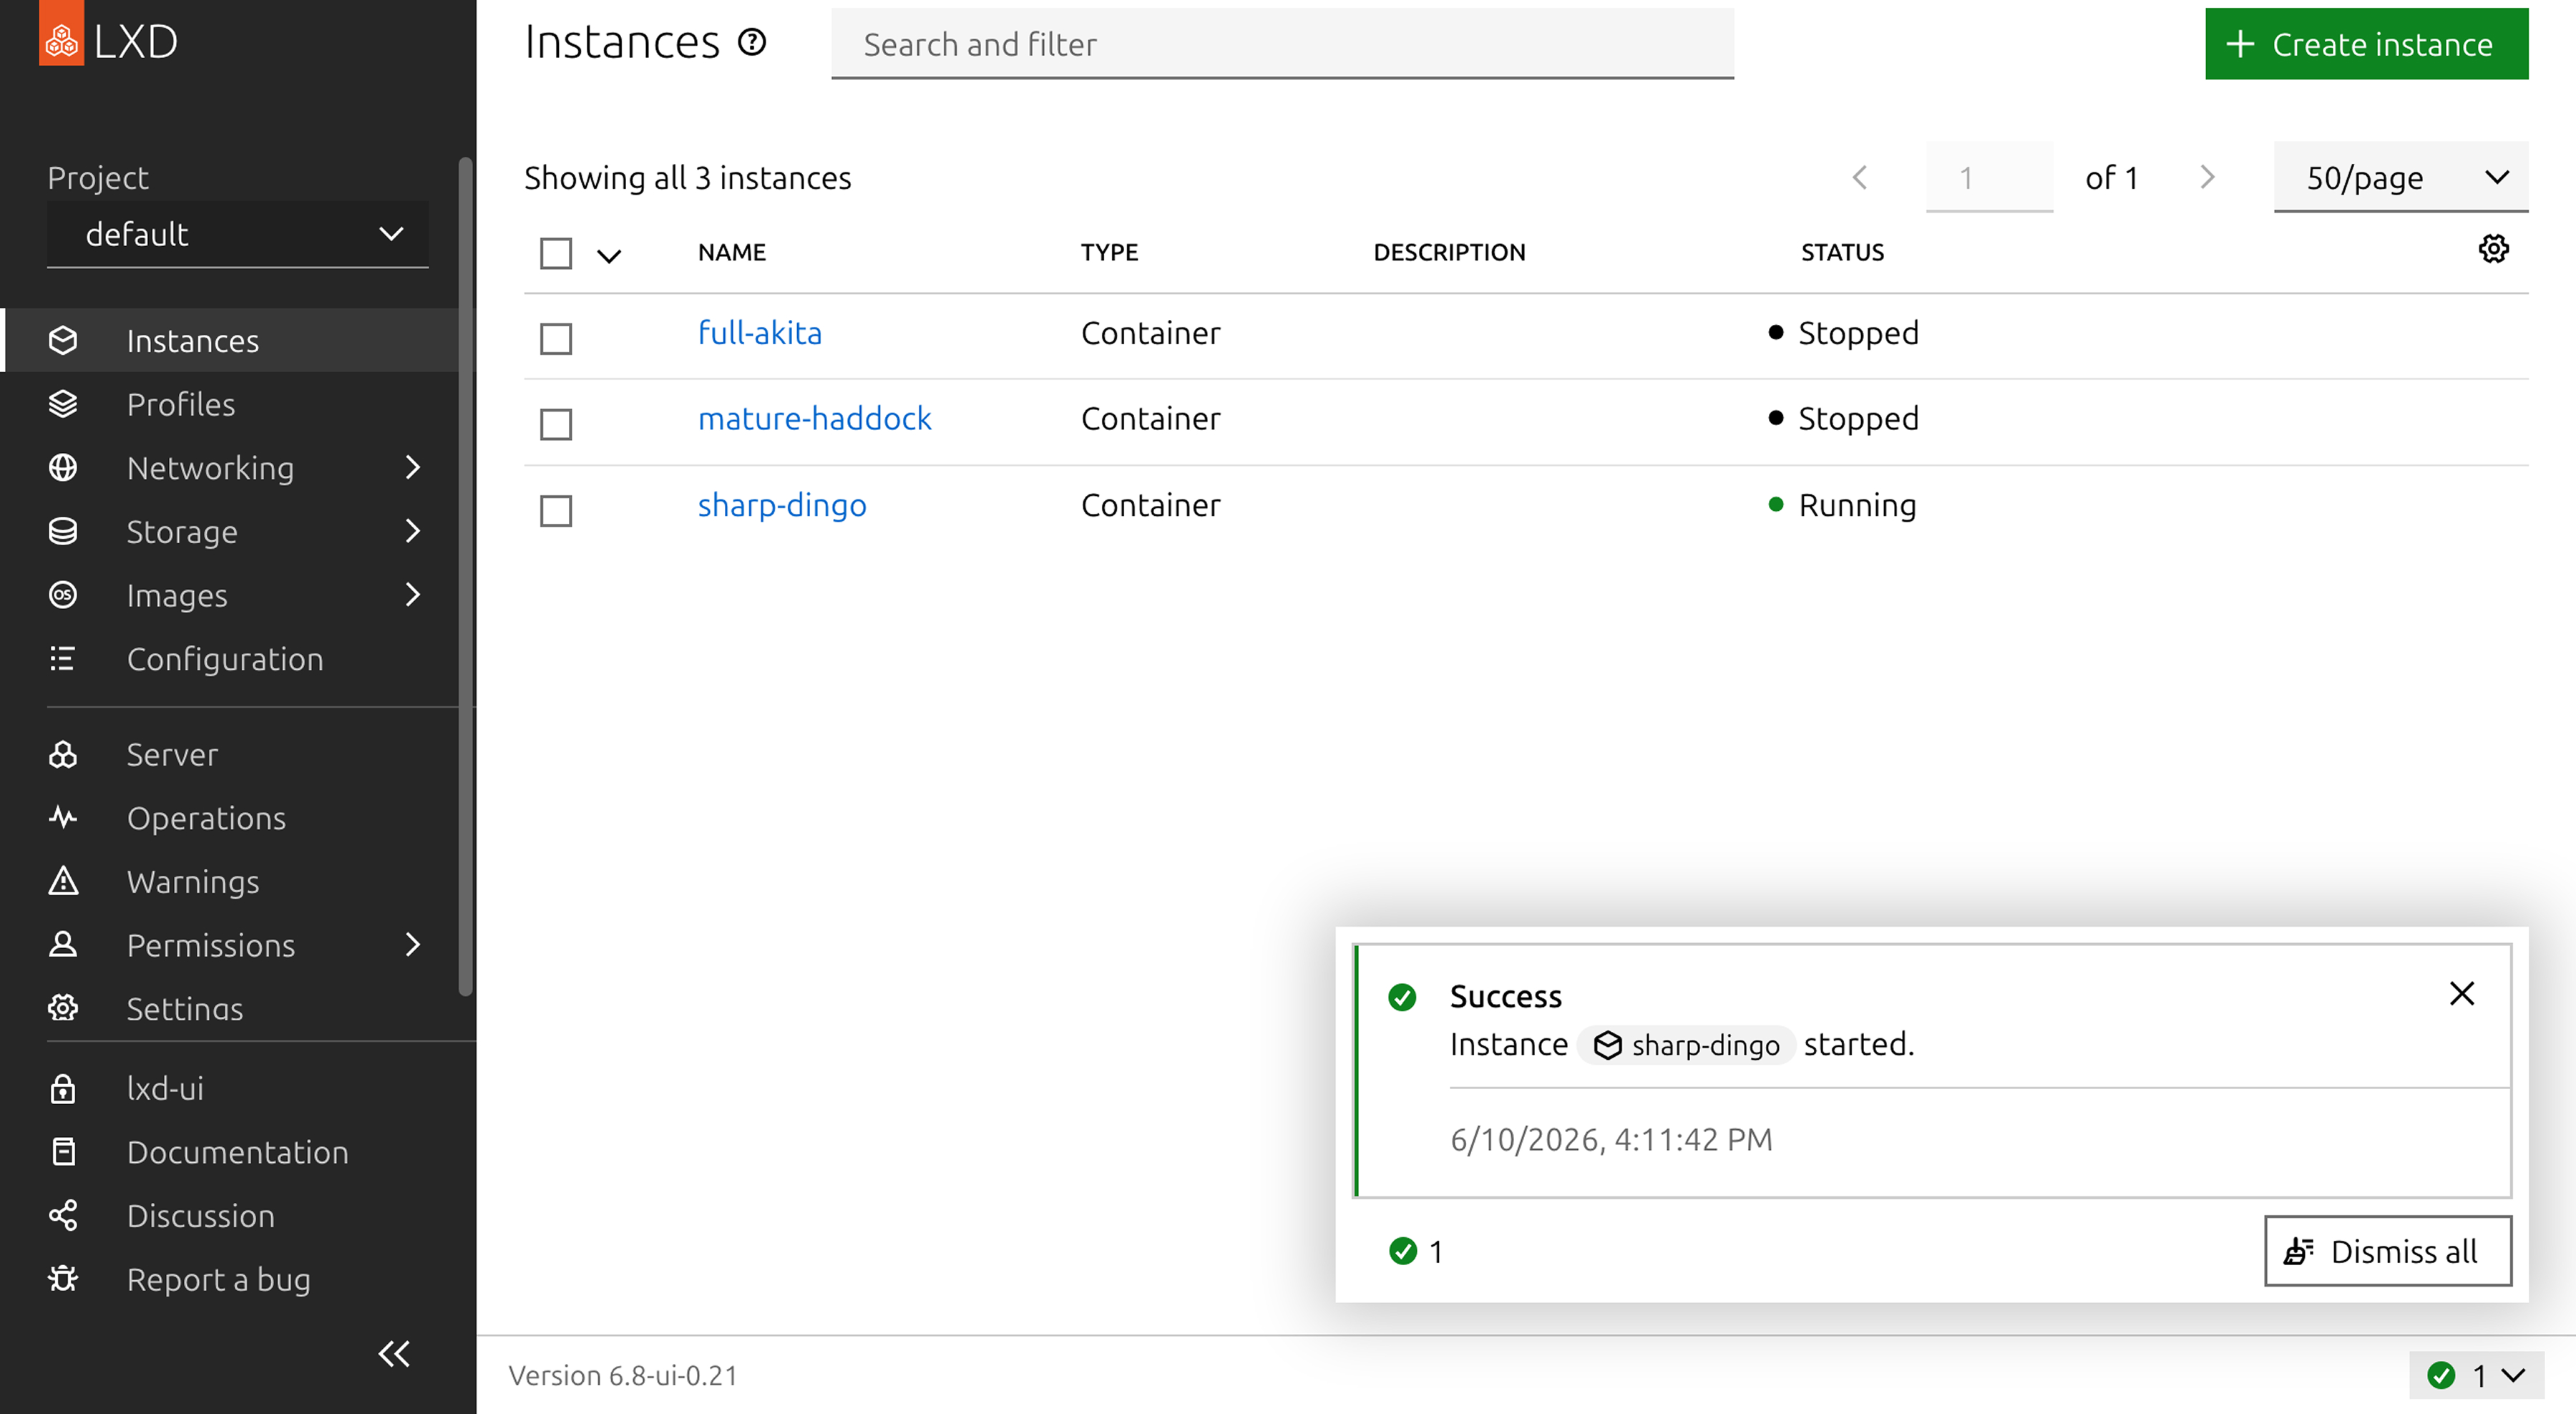Open the Documentation link
Image resolution: width=2576 pixels, height=1414 pixels.
(x=238, y=1152)
